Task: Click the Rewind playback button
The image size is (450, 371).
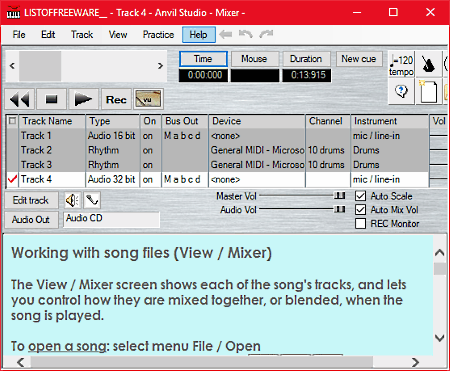Action: (x=20, y=99)
